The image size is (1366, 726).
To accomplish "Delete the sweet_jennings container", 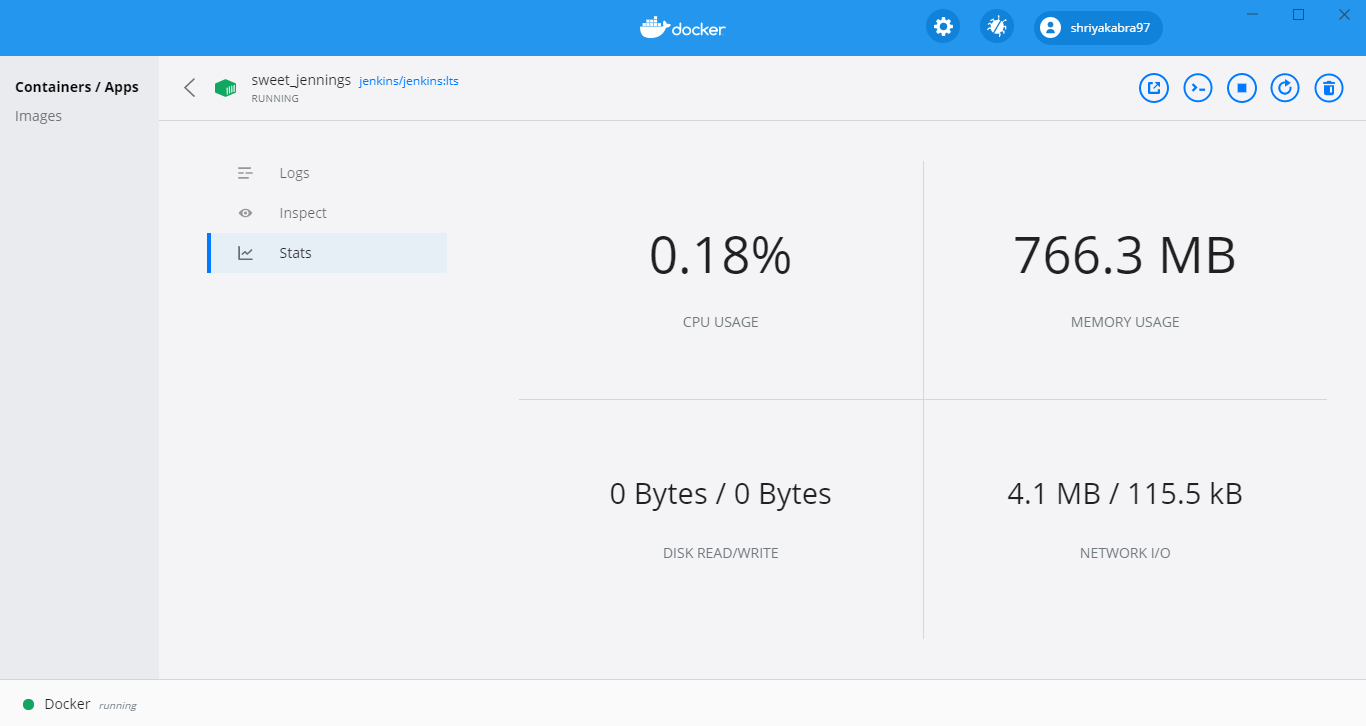I will (x=1328, y=88).
